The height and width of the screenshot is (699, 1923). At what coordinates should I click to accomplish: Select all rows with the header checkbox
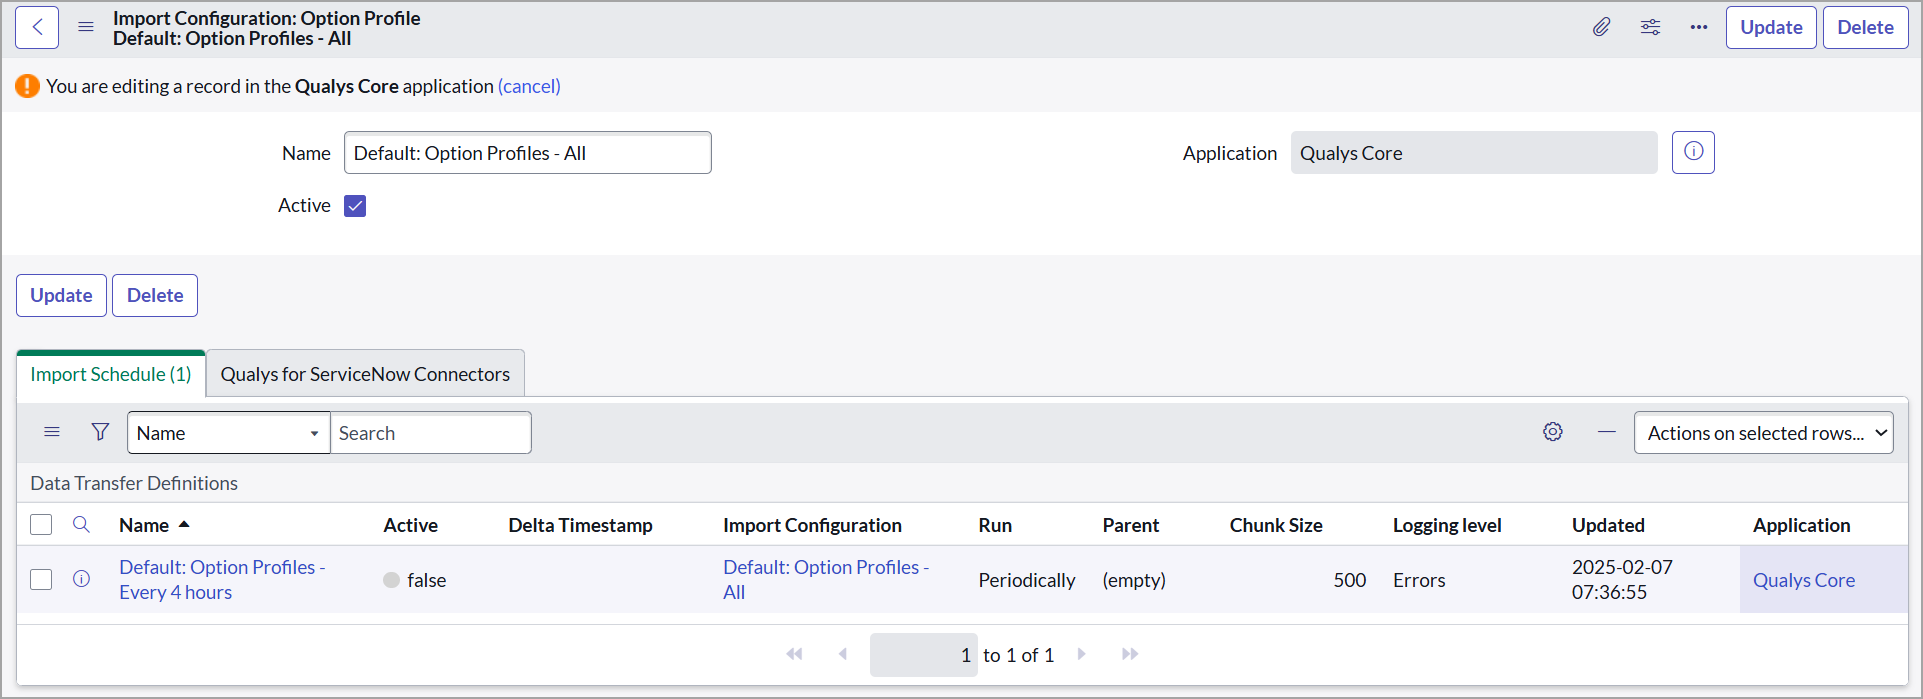(x=41, y=525)
